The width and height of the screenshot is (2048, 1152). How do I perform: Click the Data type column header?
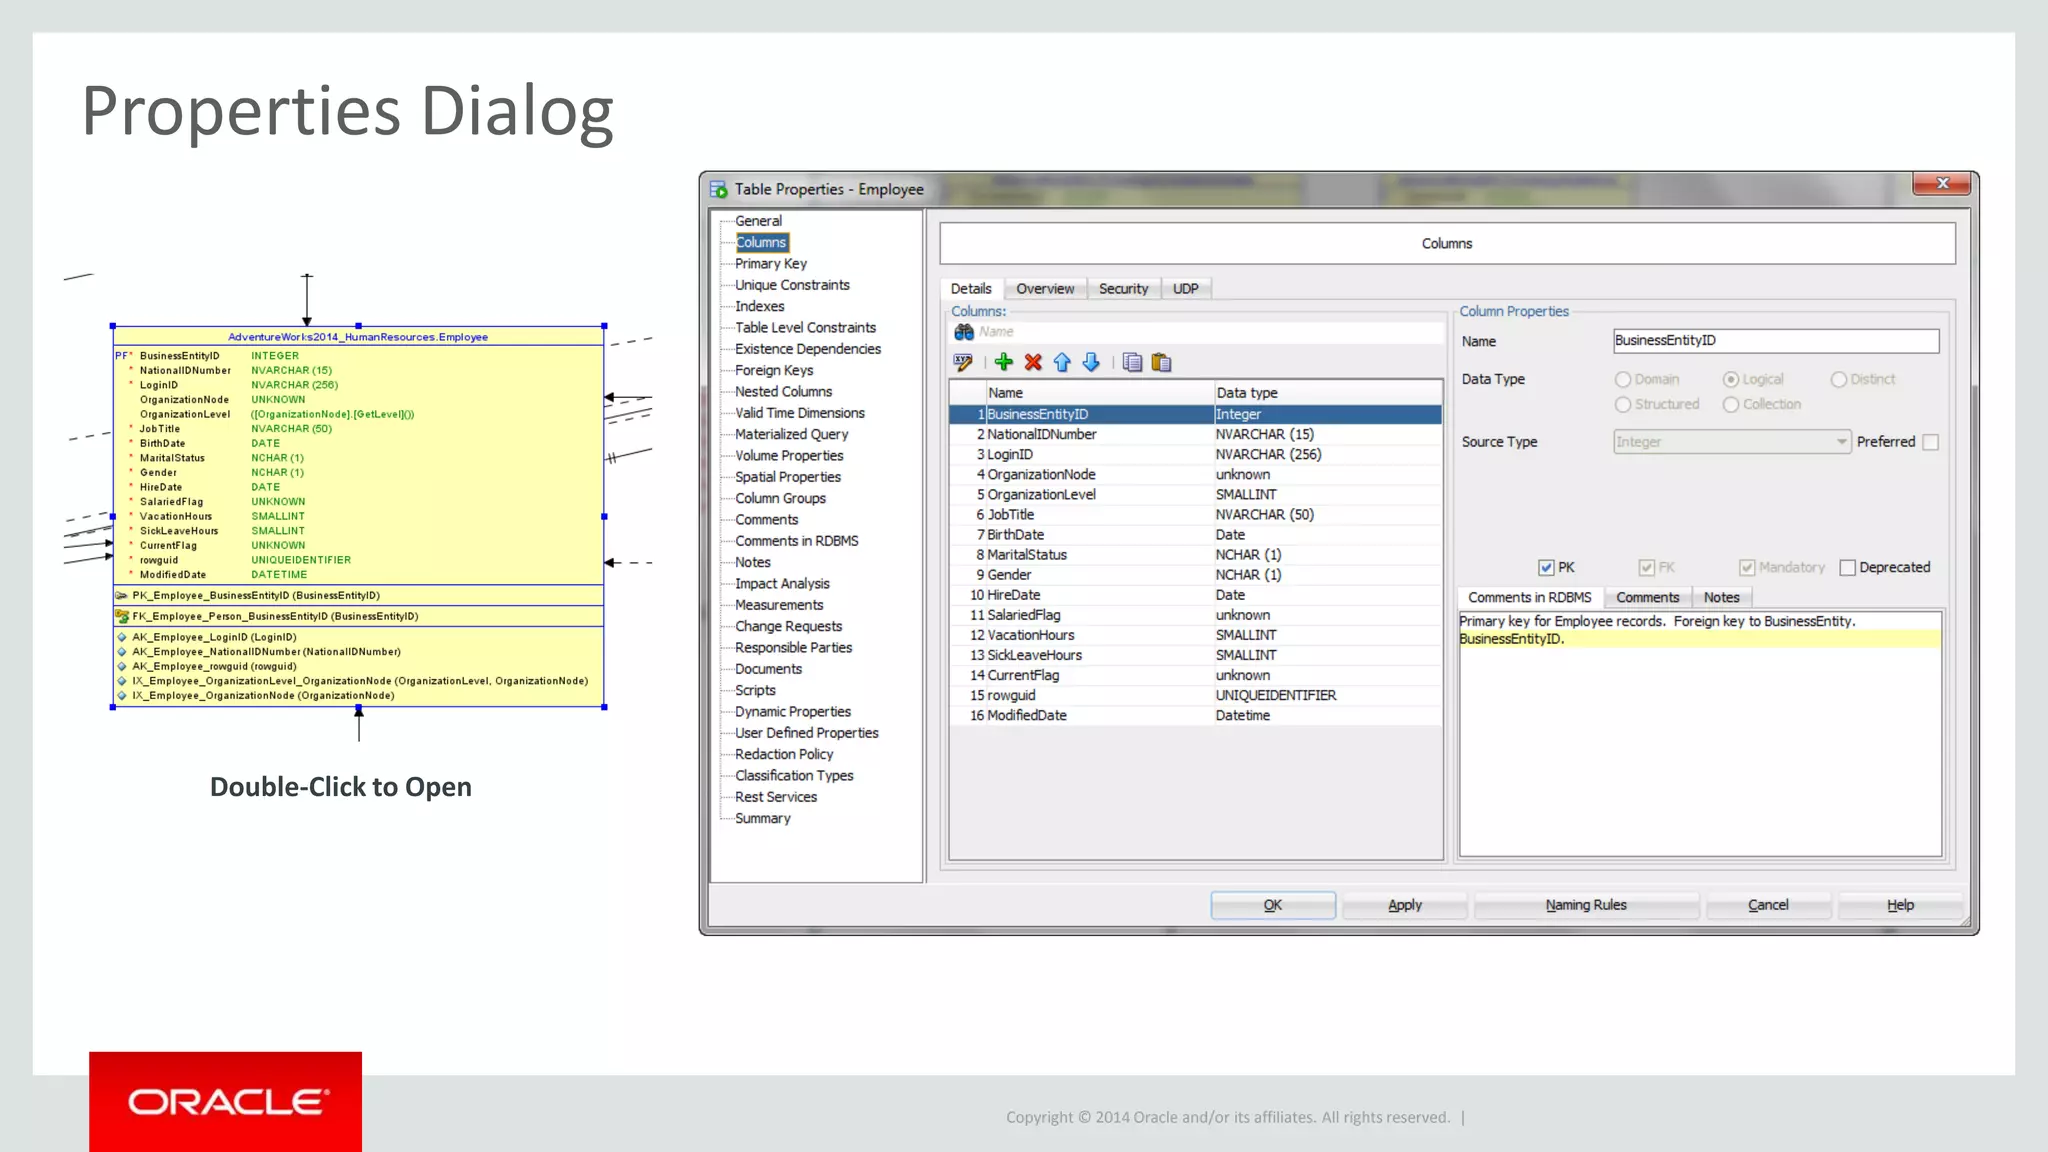click(x=1328, y=393)
